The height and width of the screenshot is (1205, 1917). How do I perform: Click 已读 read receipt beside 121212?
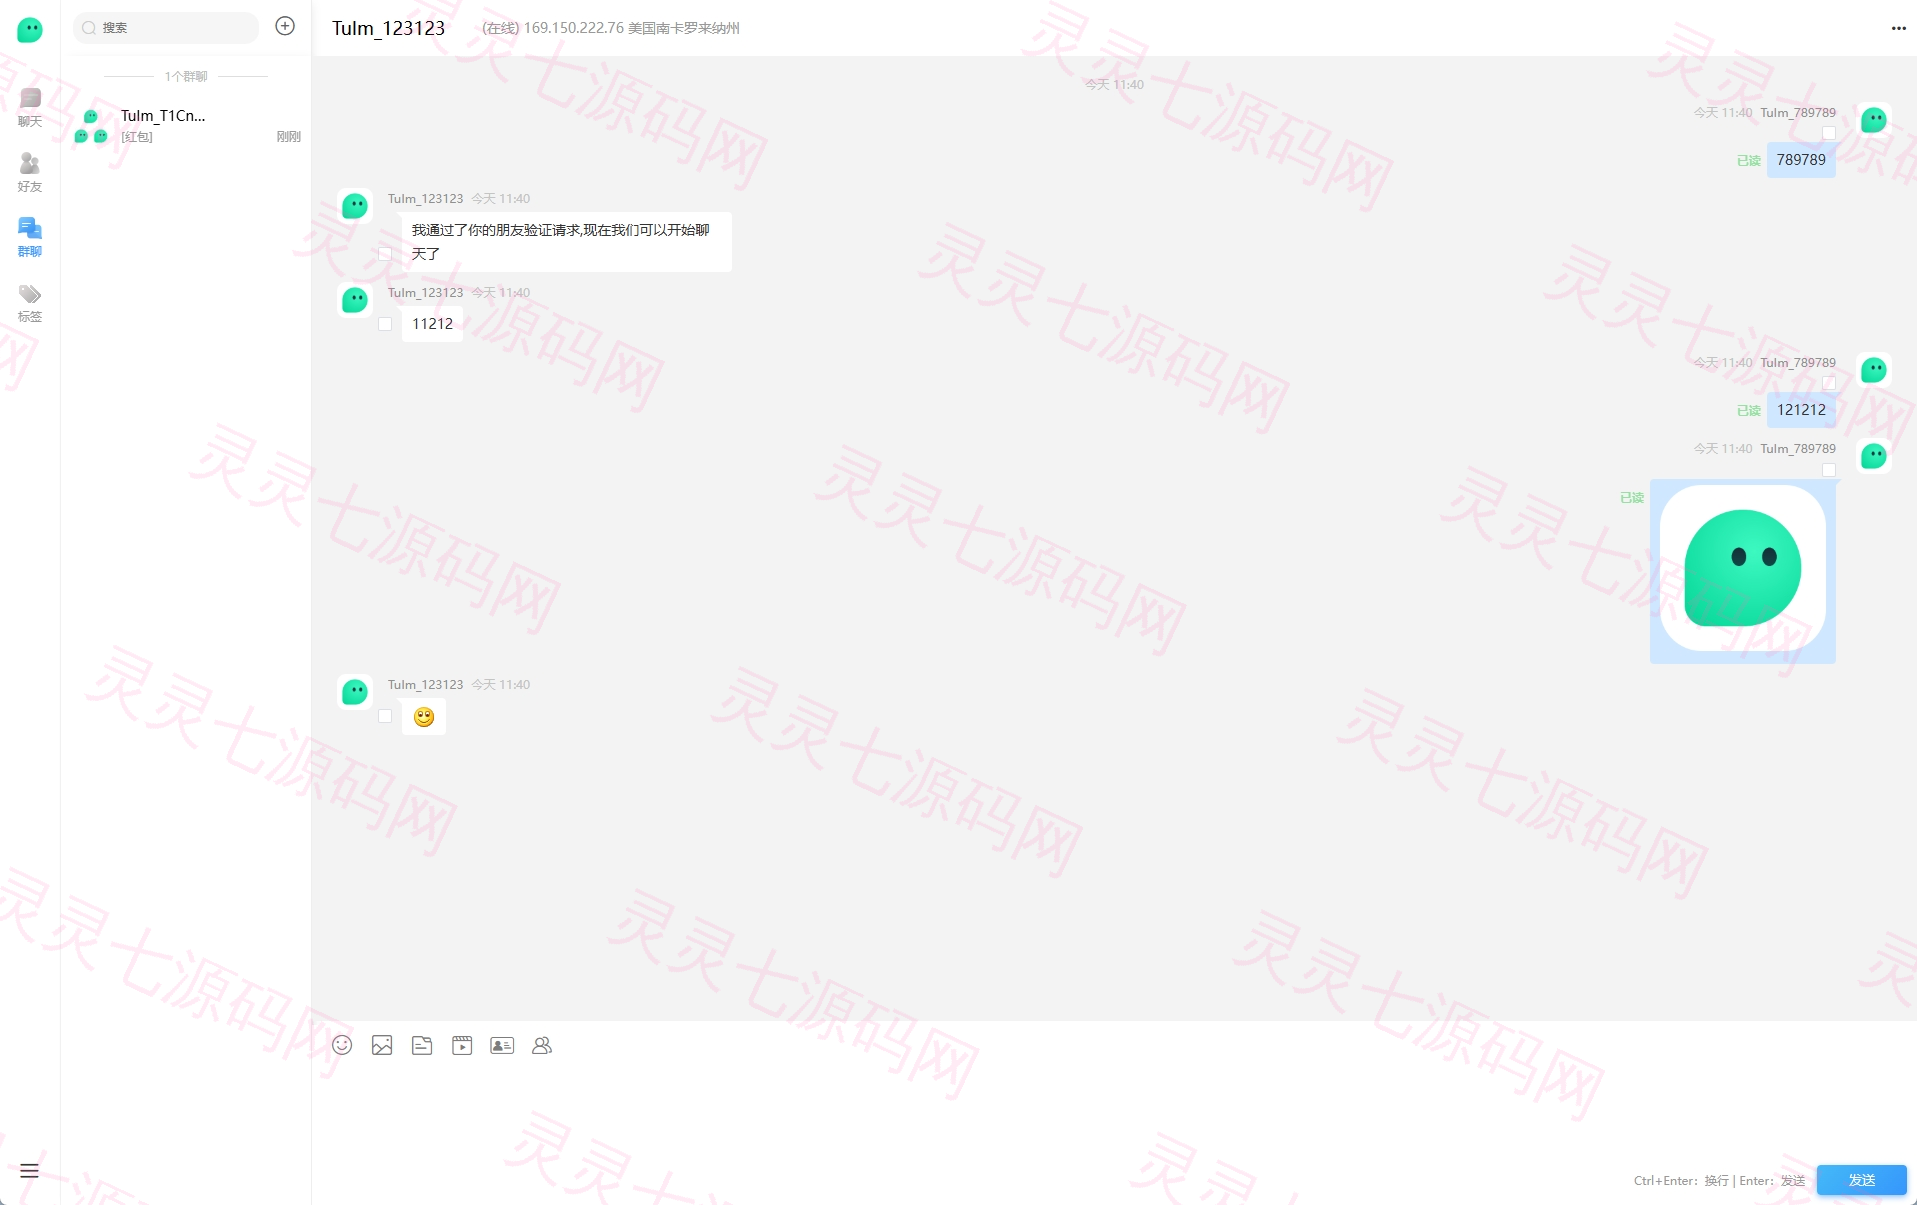tap(1748, 411)
